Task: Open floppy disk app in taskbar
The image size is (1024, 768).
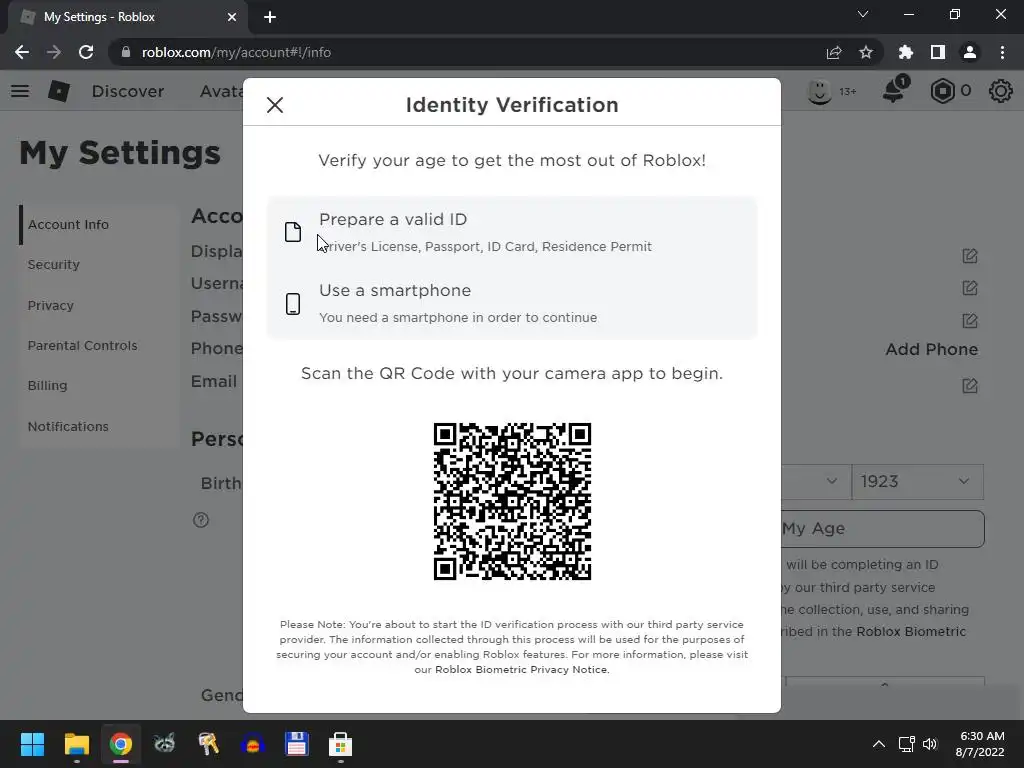Action: point(296,744)
